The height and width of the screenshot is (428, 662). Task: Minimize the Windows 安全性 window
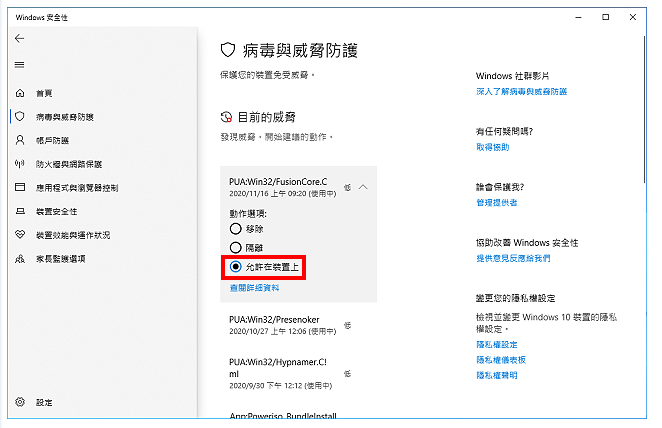pos(578,17)
